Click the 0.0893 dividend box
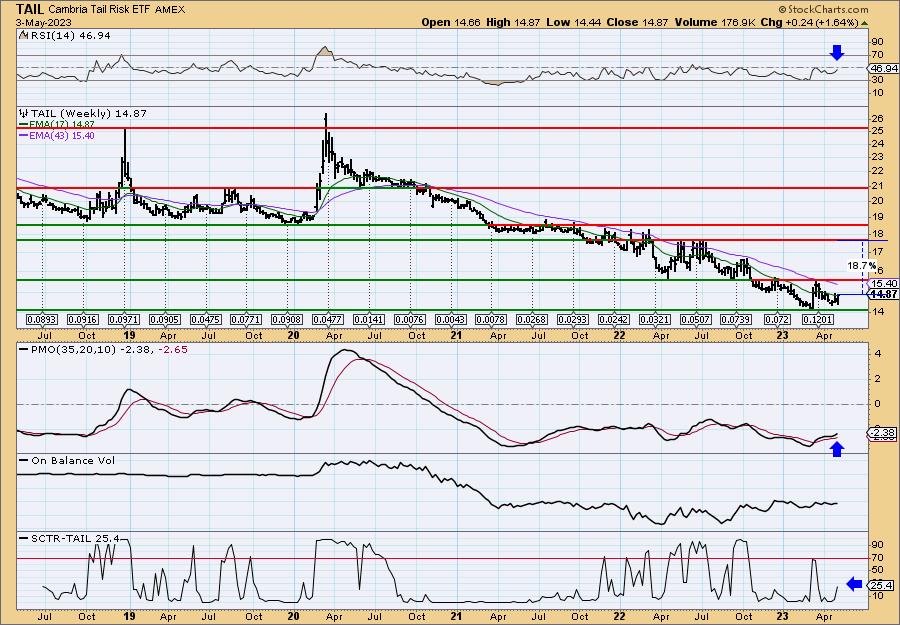900x625 pixels. coord(42,319)
